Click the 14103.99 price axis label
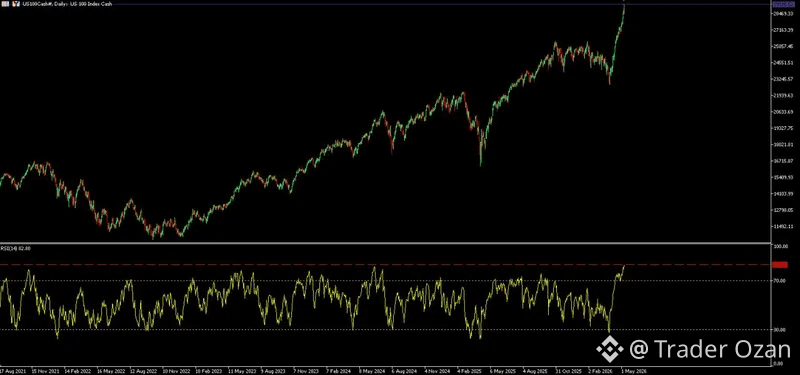The height and width of the screenshot is (375, 800). pos(783,193)
